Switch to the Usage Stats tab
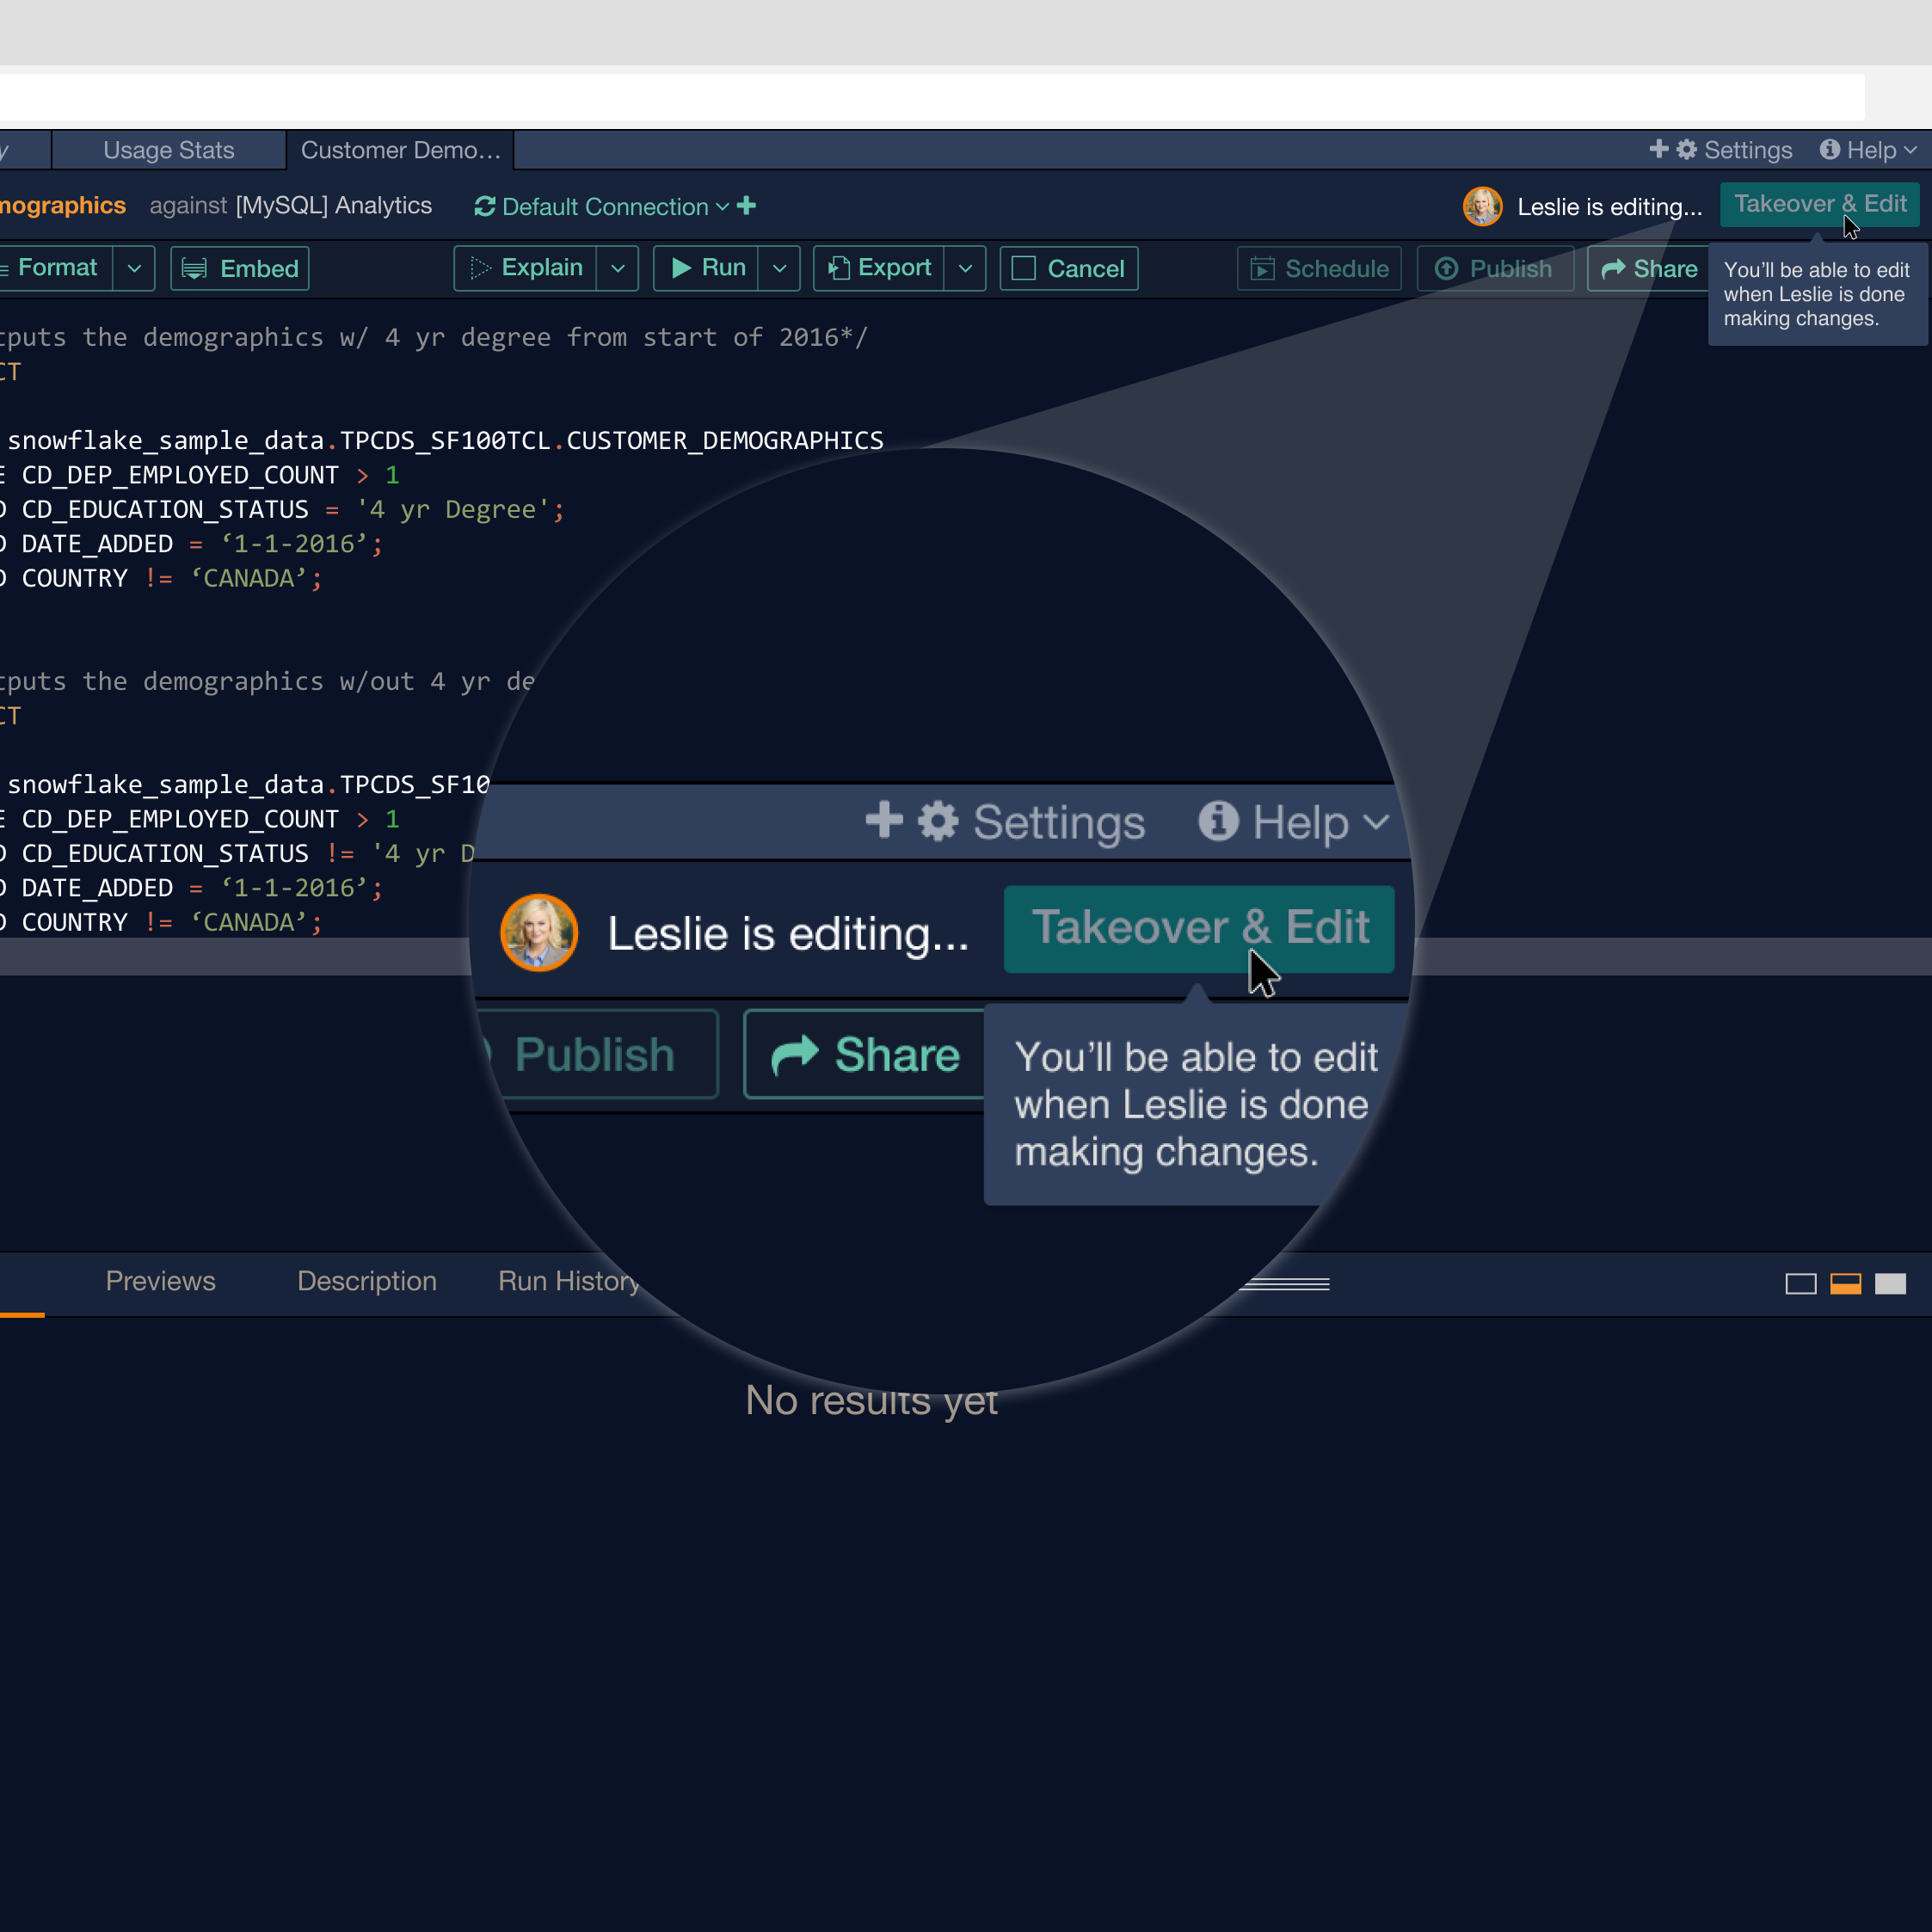Image resolution: width=1932 pixels, height=1932 pixels. click(168, 150)
